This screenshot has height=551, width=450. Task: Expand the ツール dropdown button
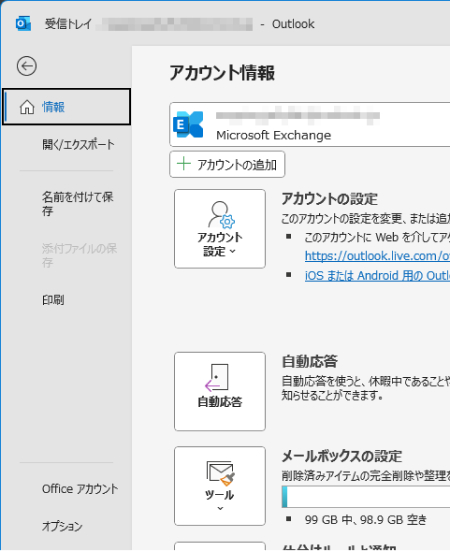pyautogui.click(x=220, y=486)
